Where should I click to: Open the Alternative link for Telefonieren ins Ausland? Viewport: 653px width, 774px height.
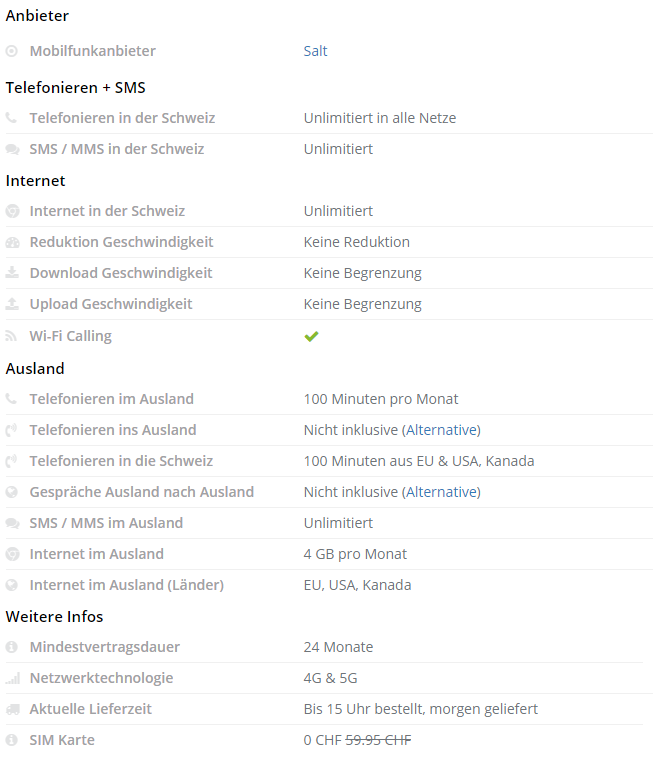(442, 430)
